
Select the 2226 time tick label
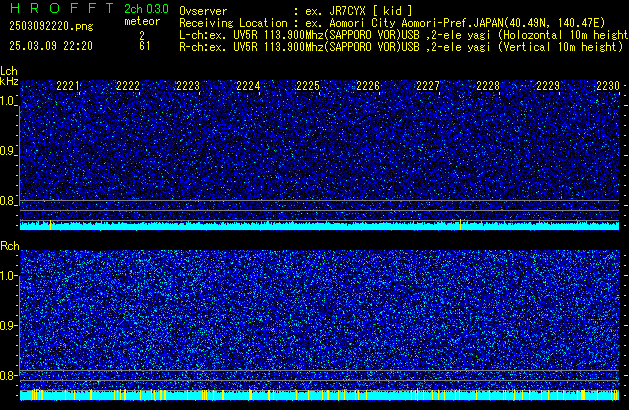368,86
